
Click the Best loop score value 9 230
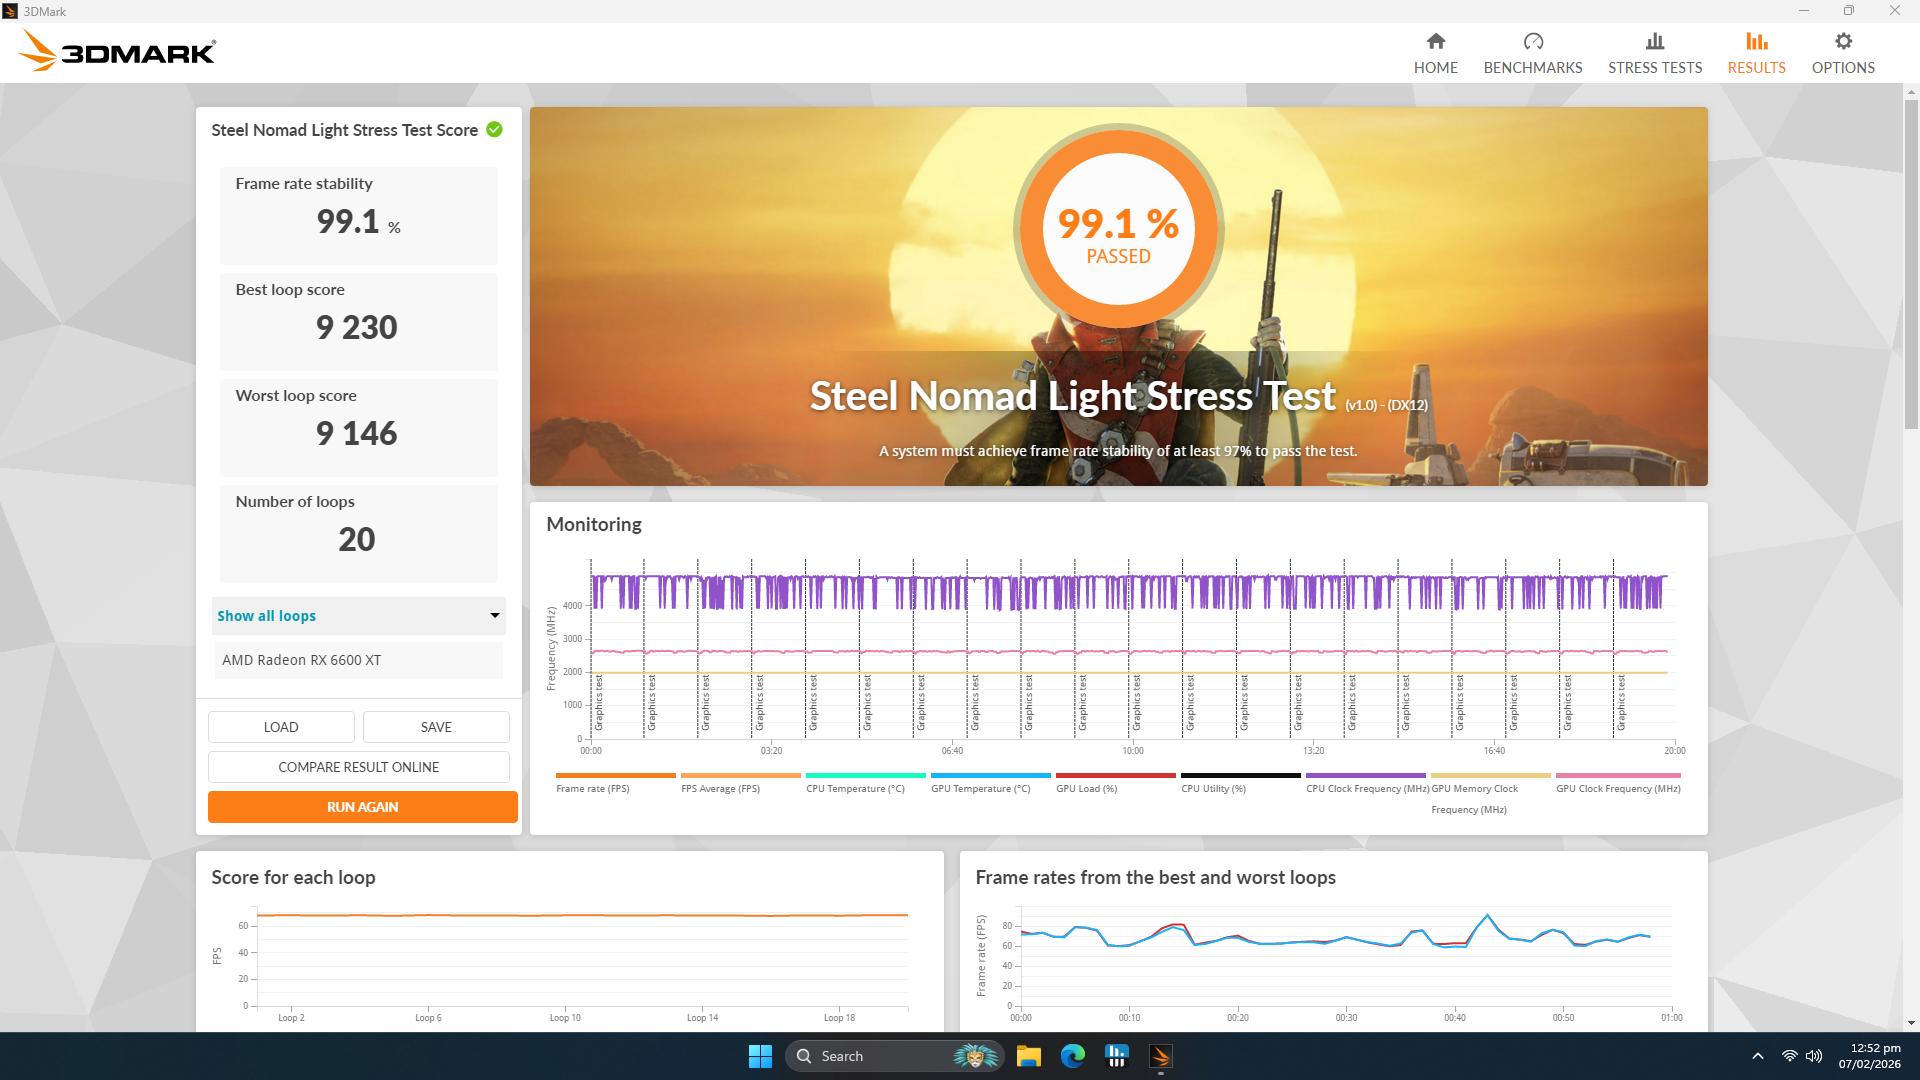356,327
